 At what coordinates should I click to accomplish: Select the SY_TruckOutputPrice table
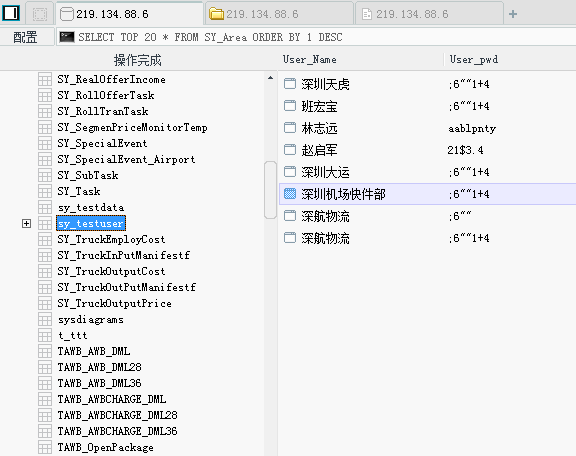(114, 304)
